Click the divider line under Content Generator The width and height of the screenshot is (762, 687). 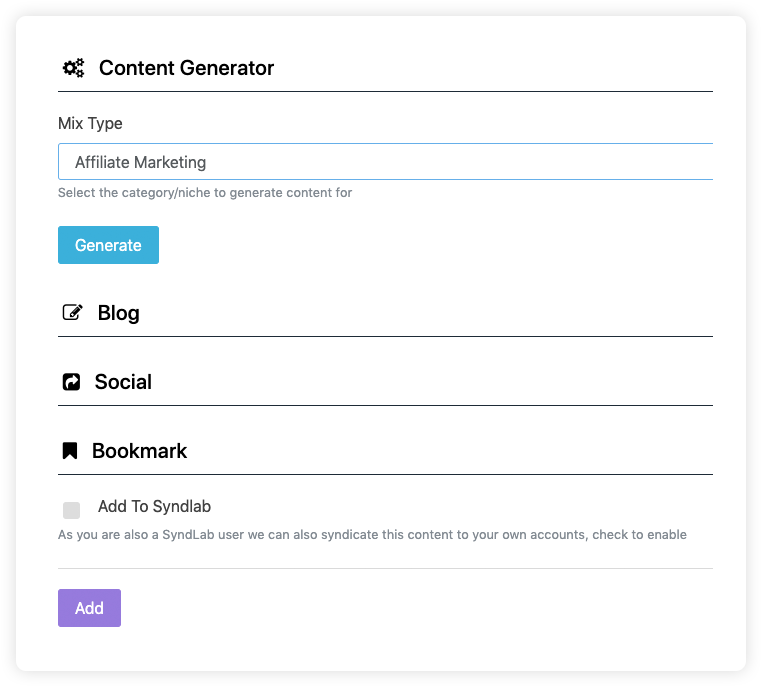pyautogui.click(x=385, y=91)
